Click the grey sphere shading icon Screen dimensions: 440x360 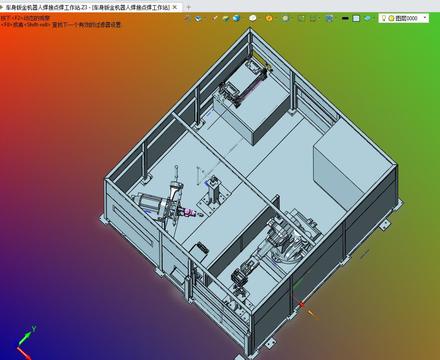coord(285,19)
